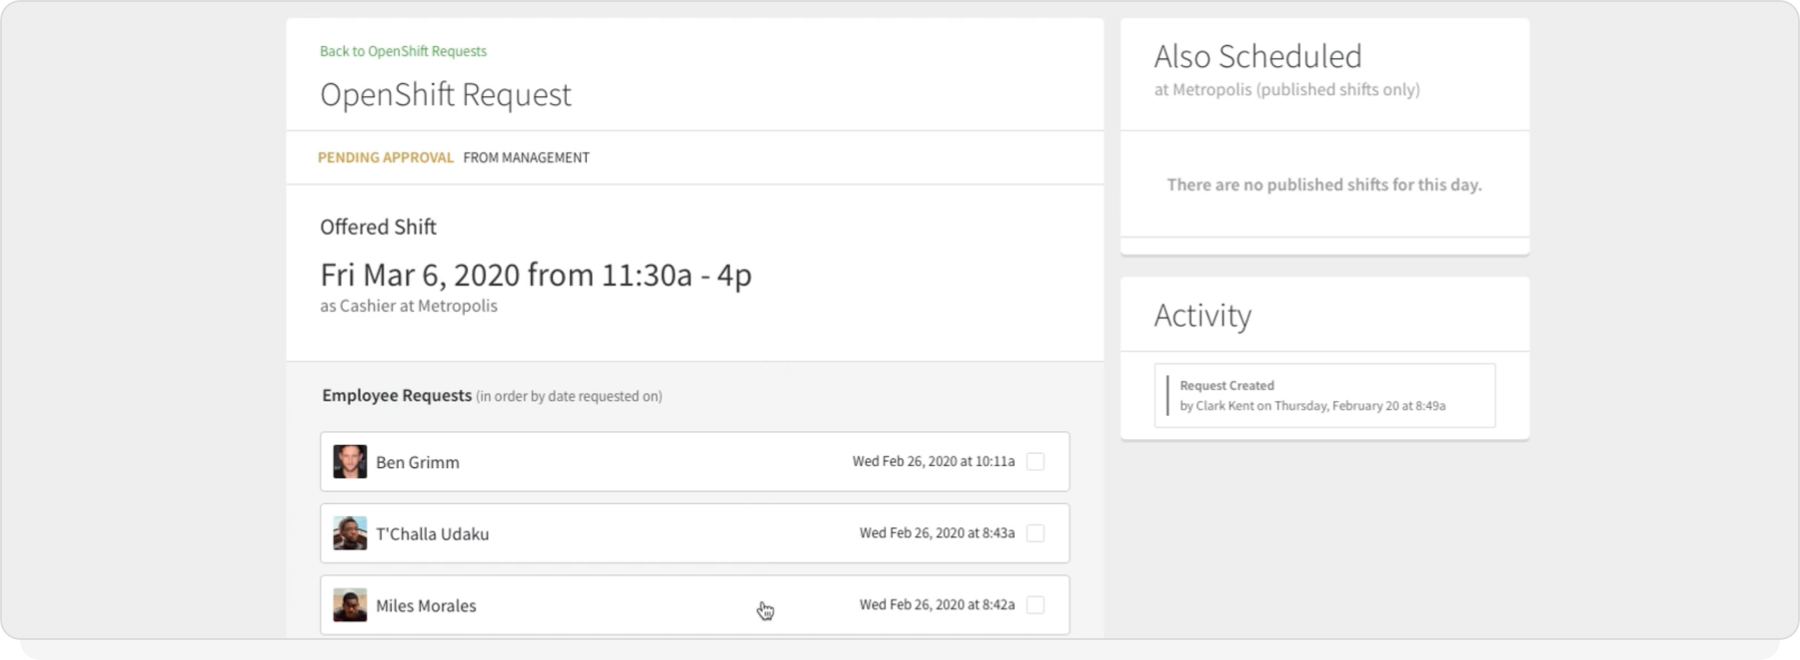1800x660 pixels.
Task: Open the Also Scheduled panel
Action: [1259, 57]
